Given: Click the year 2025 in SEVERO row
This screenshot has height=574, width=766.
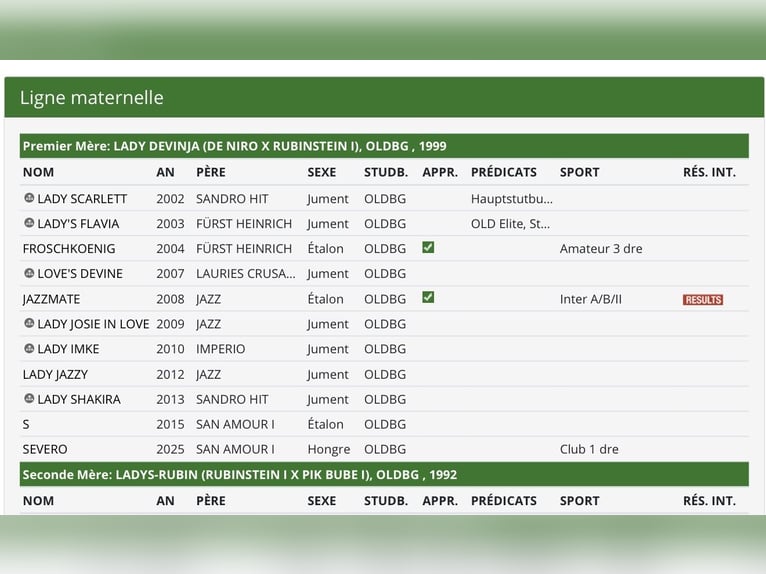Looking at the screenshot, I should point(170,449).
